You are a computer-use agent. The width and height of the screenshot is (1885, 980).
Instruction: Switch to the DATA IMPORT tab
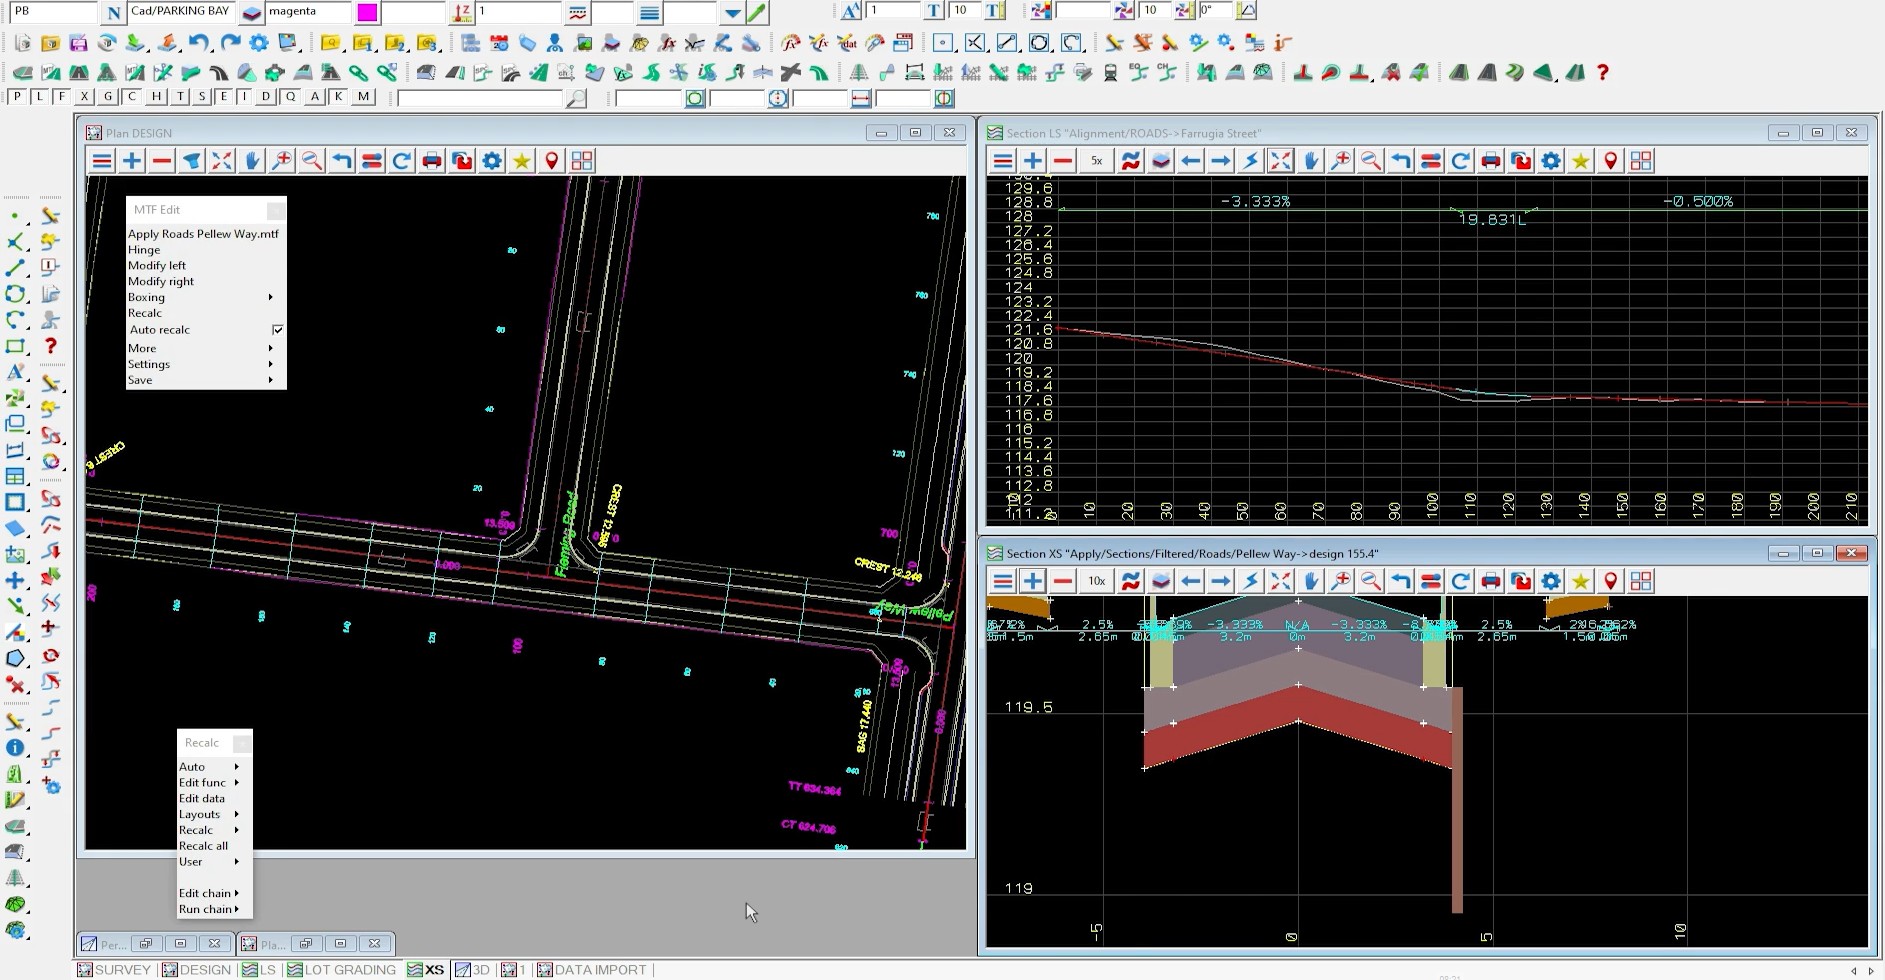point(592,969)
